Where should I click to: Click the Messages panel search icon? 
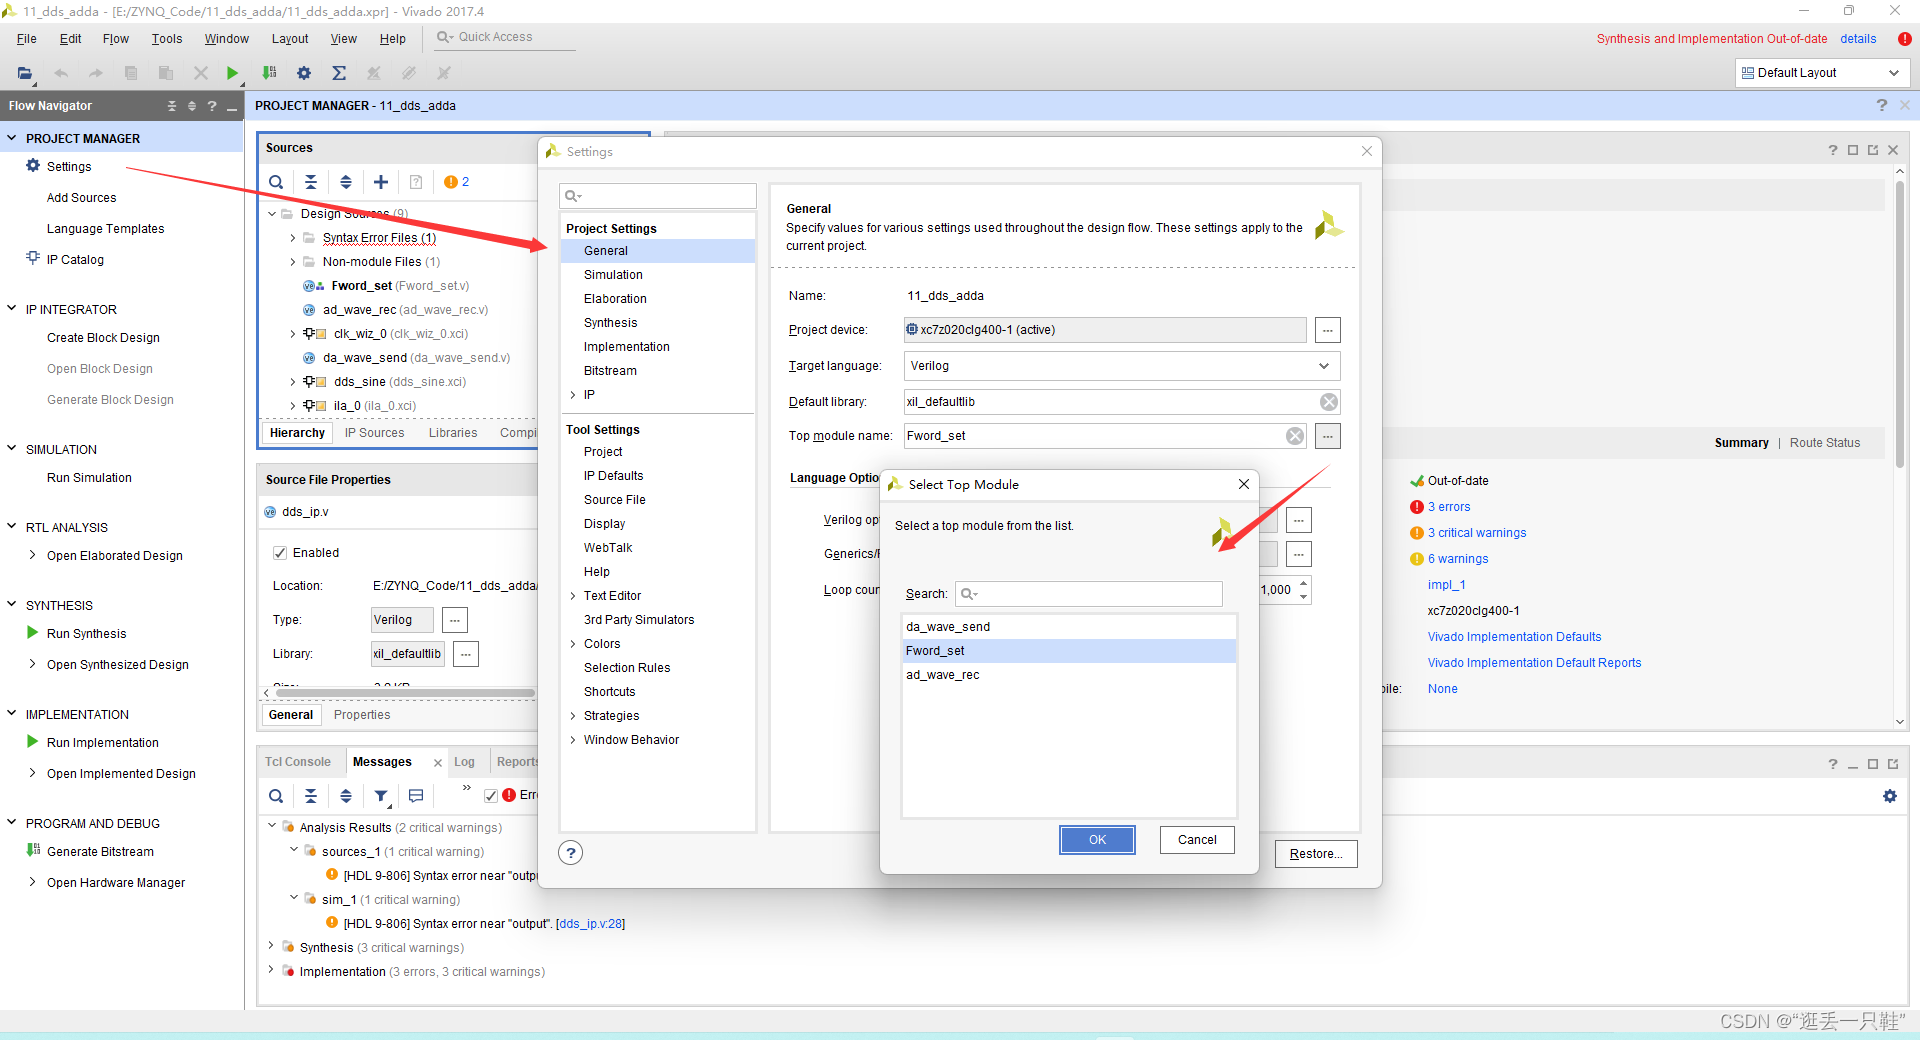pos(276,796)
